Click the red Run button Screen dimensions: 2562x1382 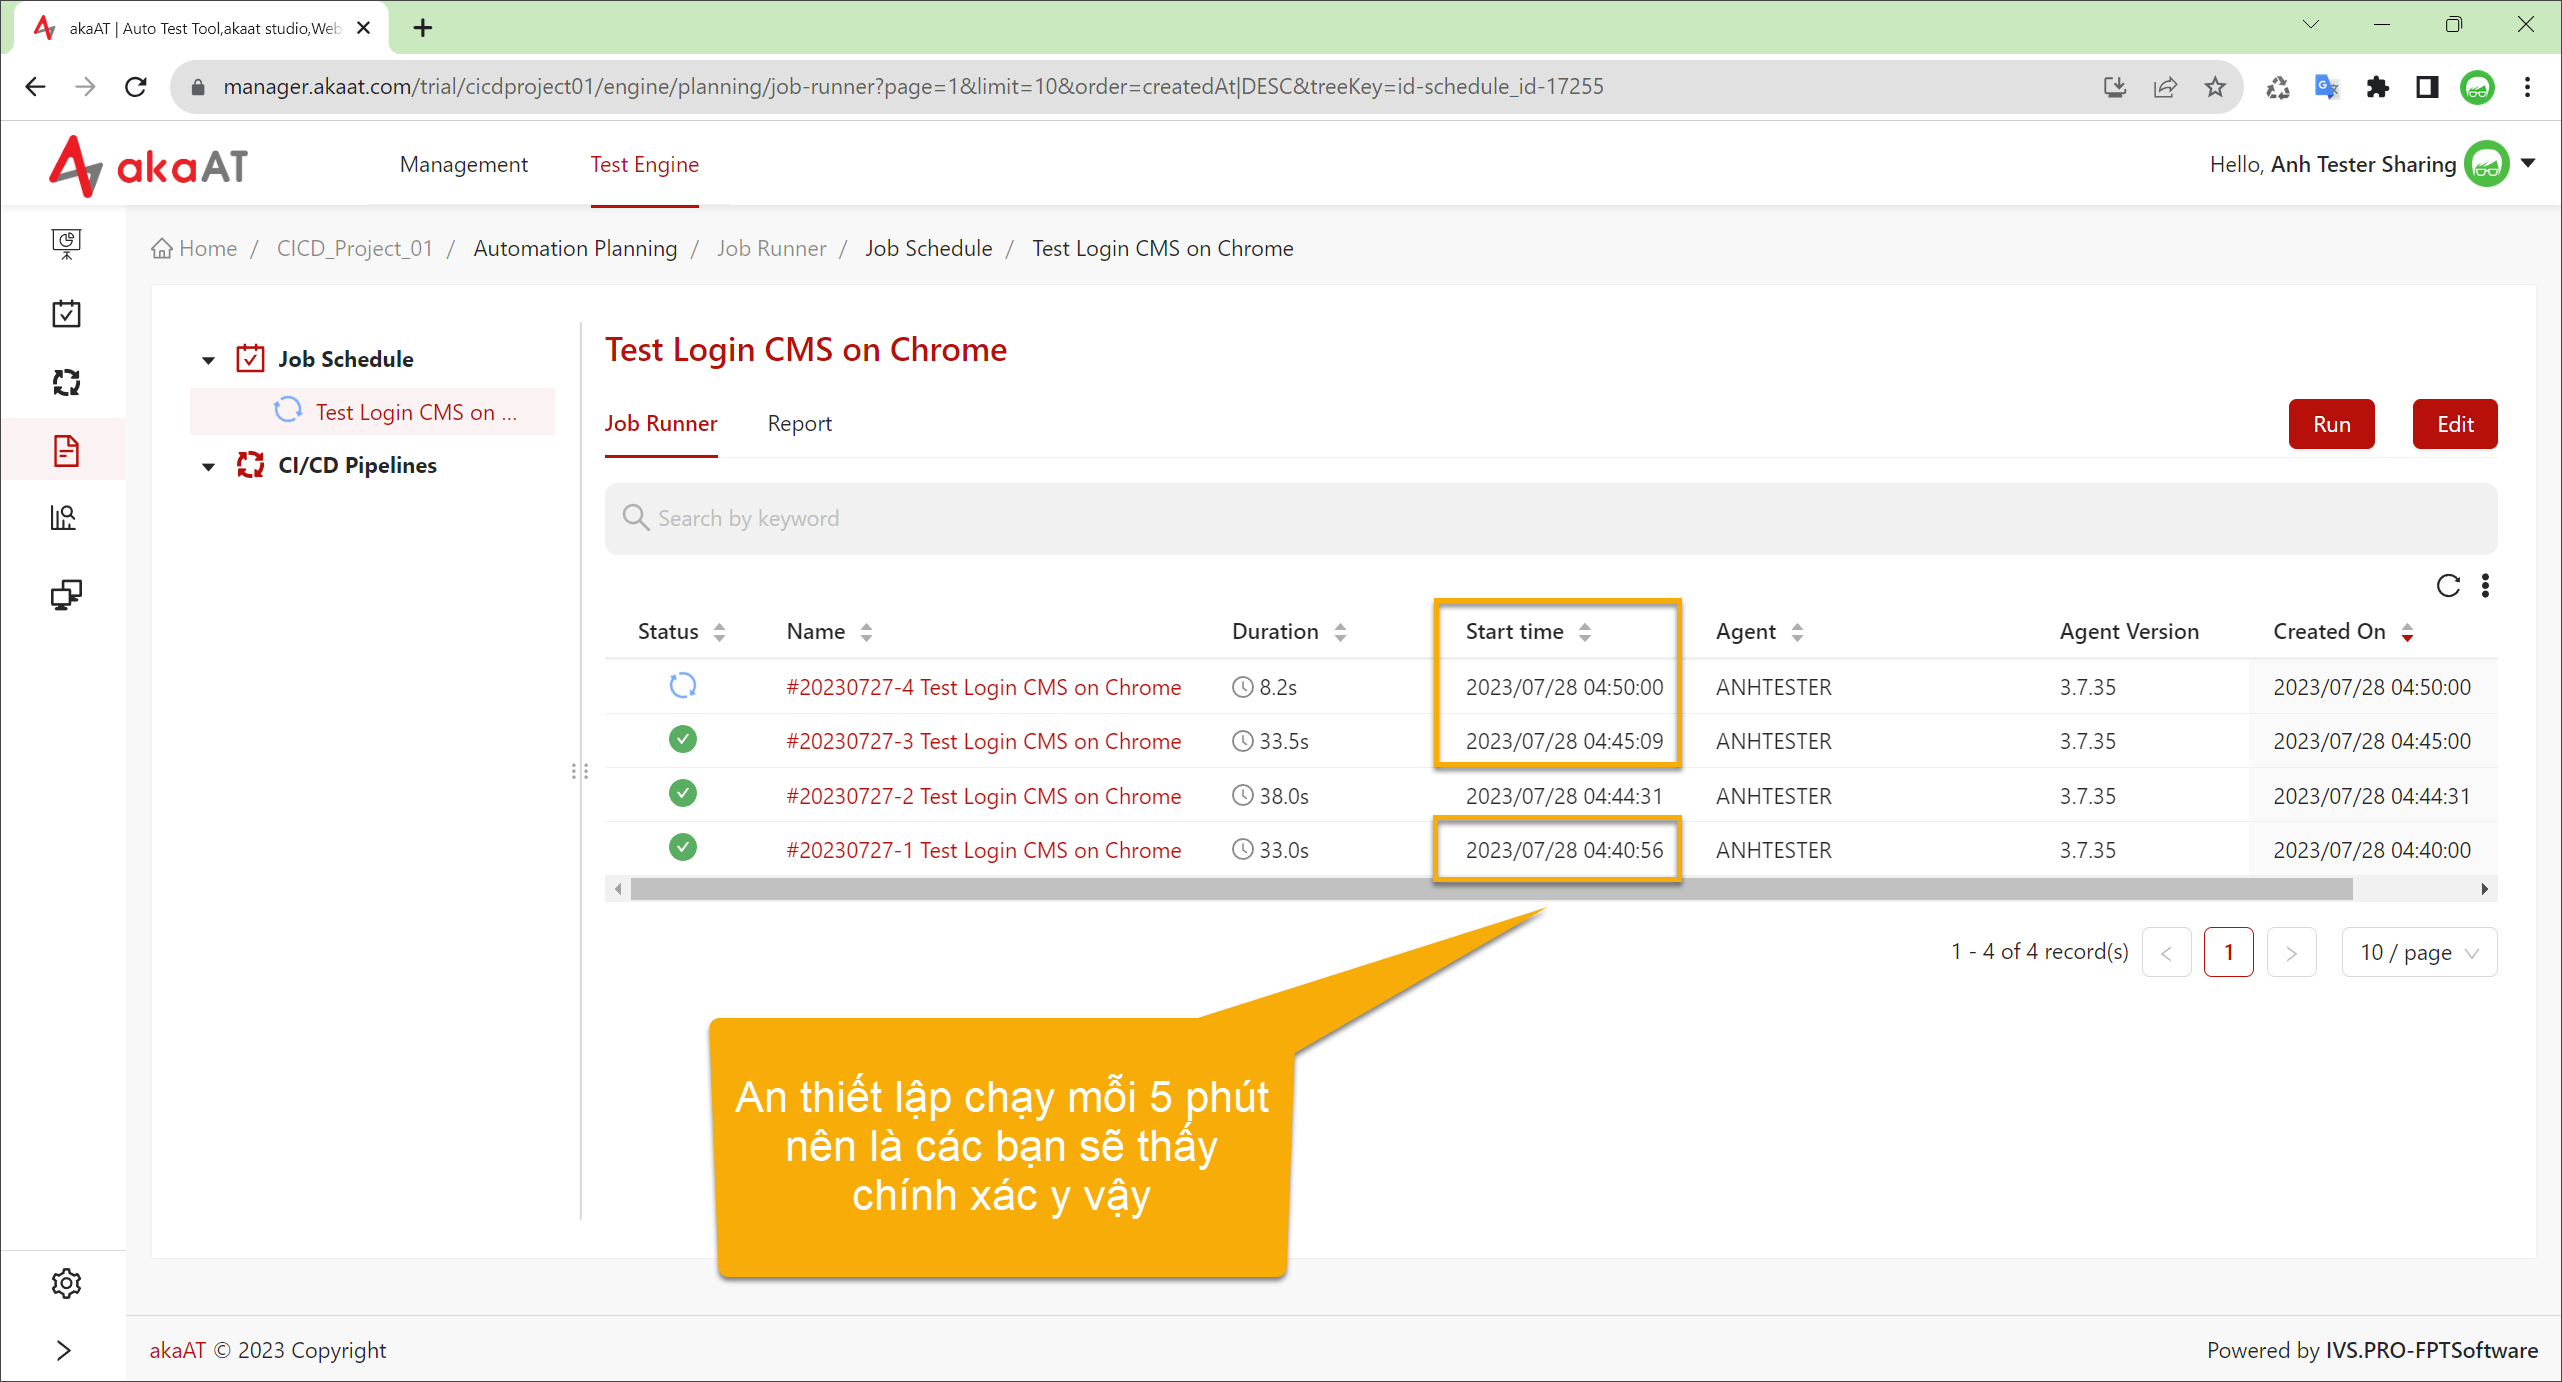point(2331,424)
